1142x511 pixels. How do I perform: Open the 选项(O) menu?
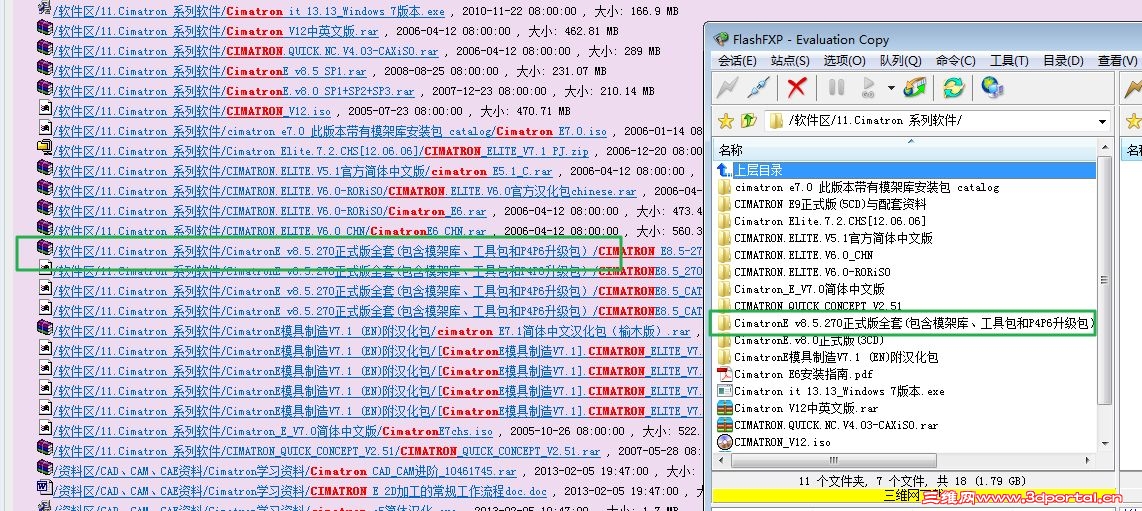tap(845, 60)
